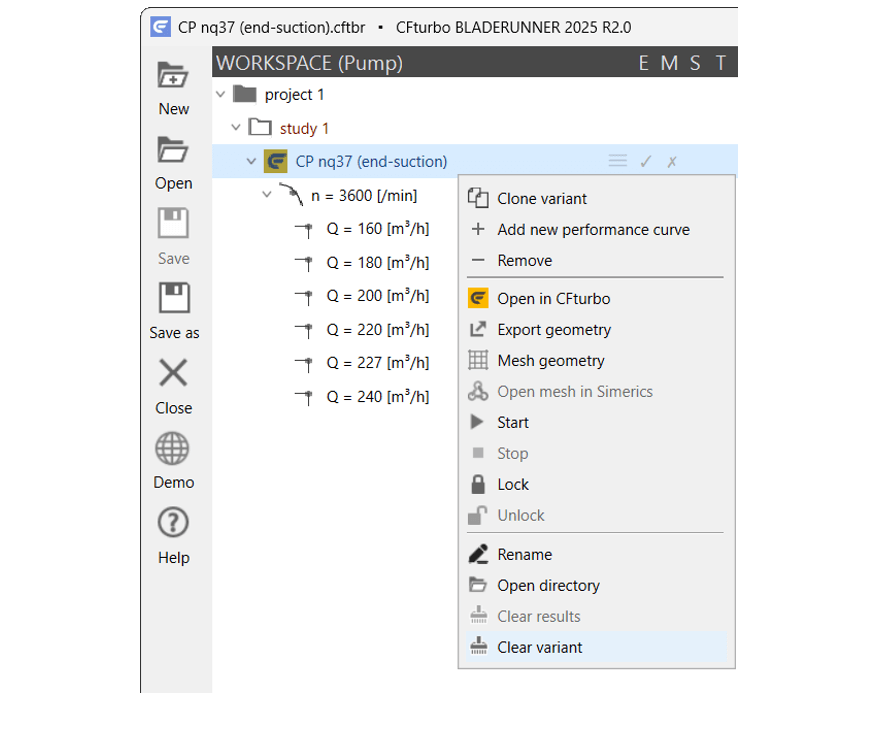Click the M letter in workspace header
The width and height of the screenshot is (890, 729).
[x=669, y=63]
